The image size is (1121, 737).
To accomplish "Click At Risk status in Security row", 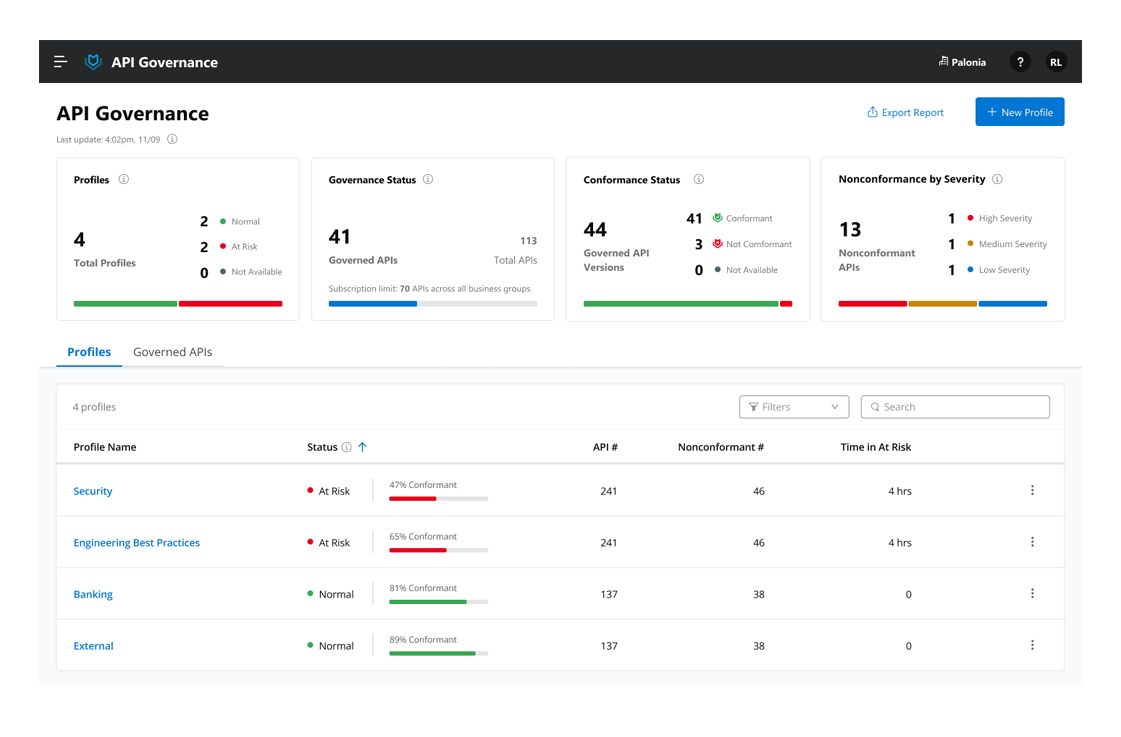I will pyautogui.click(x=329, y=491).
